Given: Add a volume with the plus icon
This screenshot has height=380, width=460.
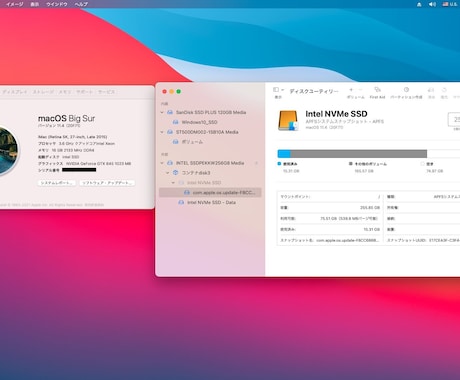Looking at the screenshot, I should coord(351,90).
